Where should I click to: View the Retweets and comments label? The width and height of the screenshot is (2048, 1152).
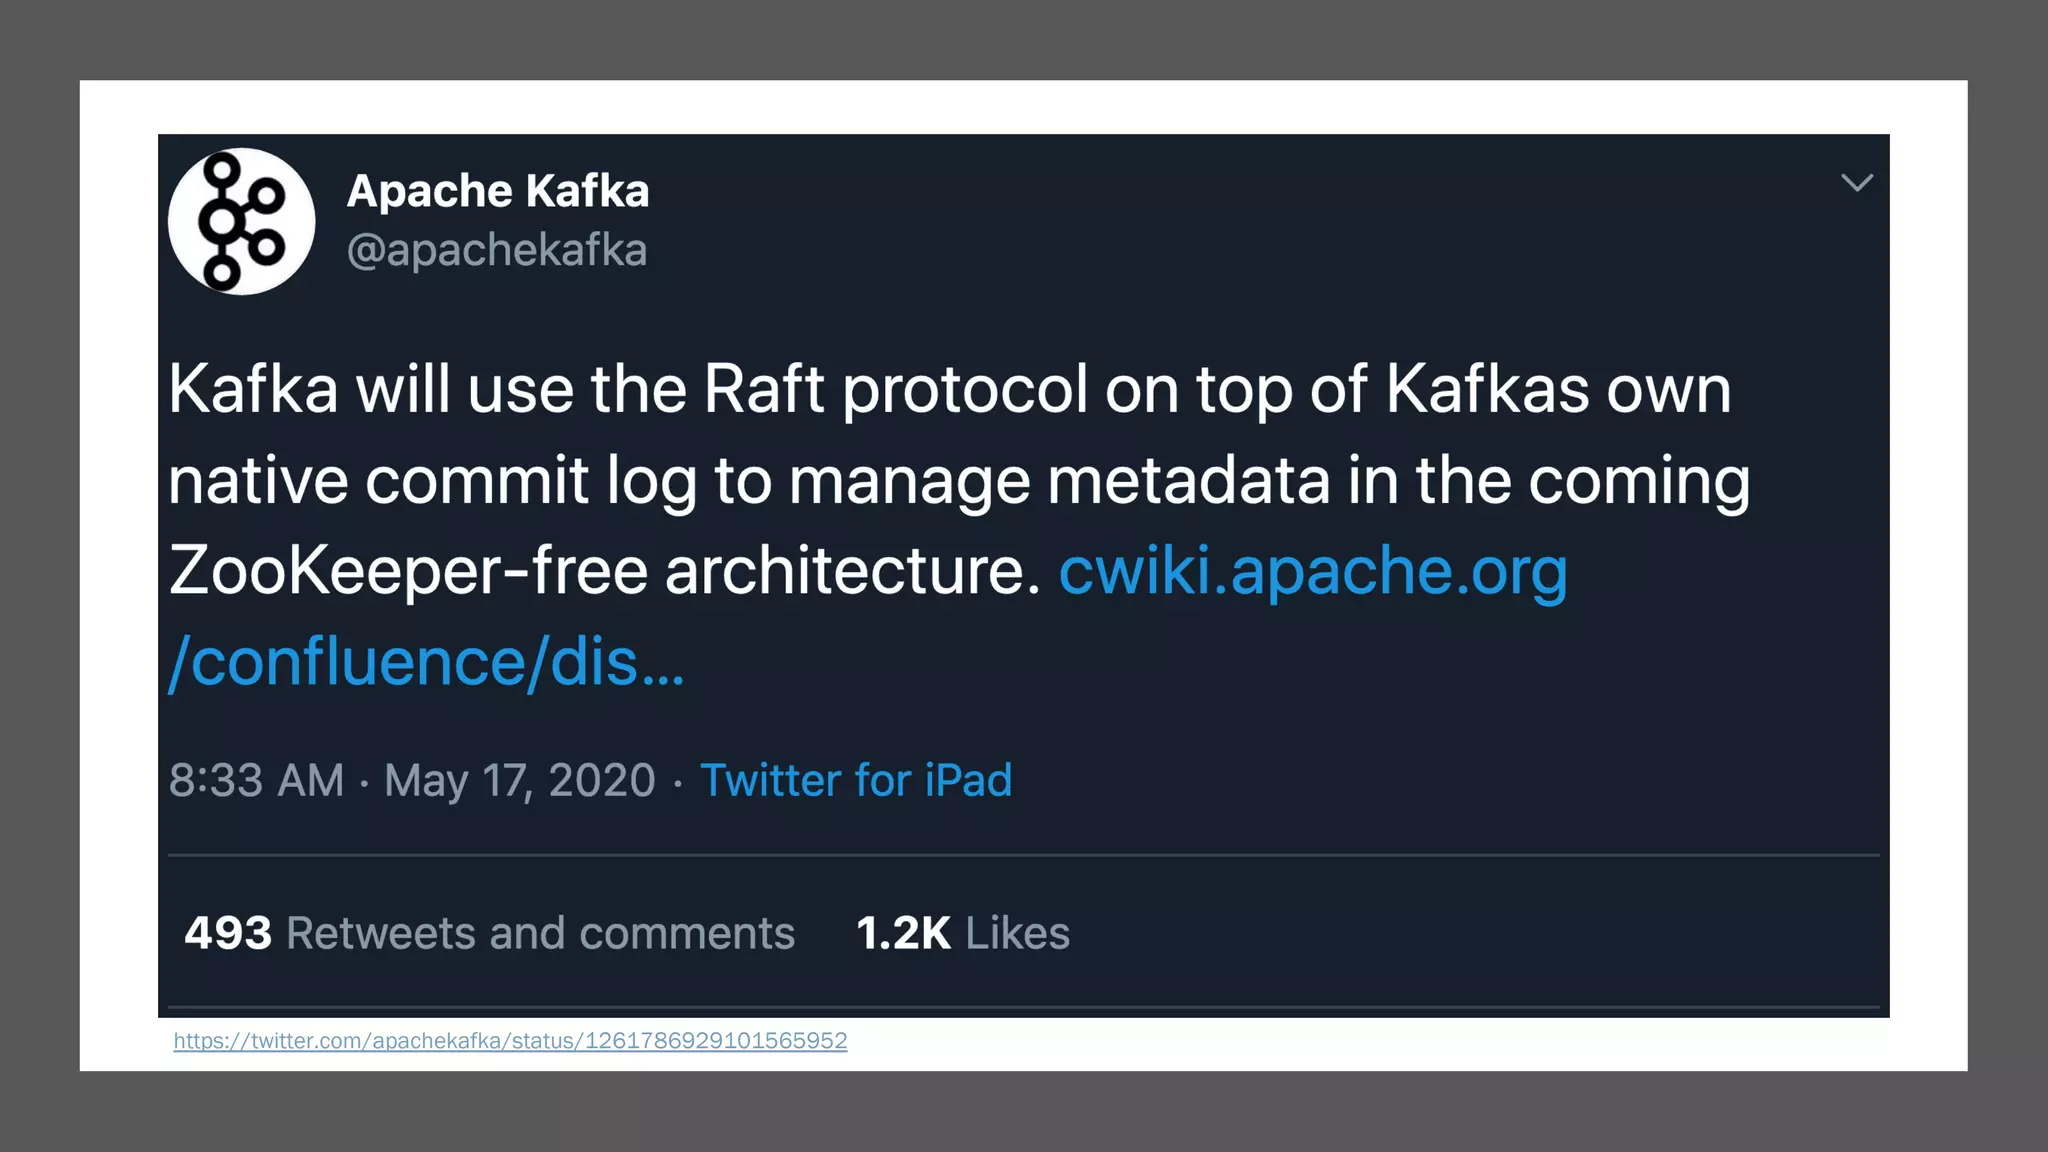point(540,933)
